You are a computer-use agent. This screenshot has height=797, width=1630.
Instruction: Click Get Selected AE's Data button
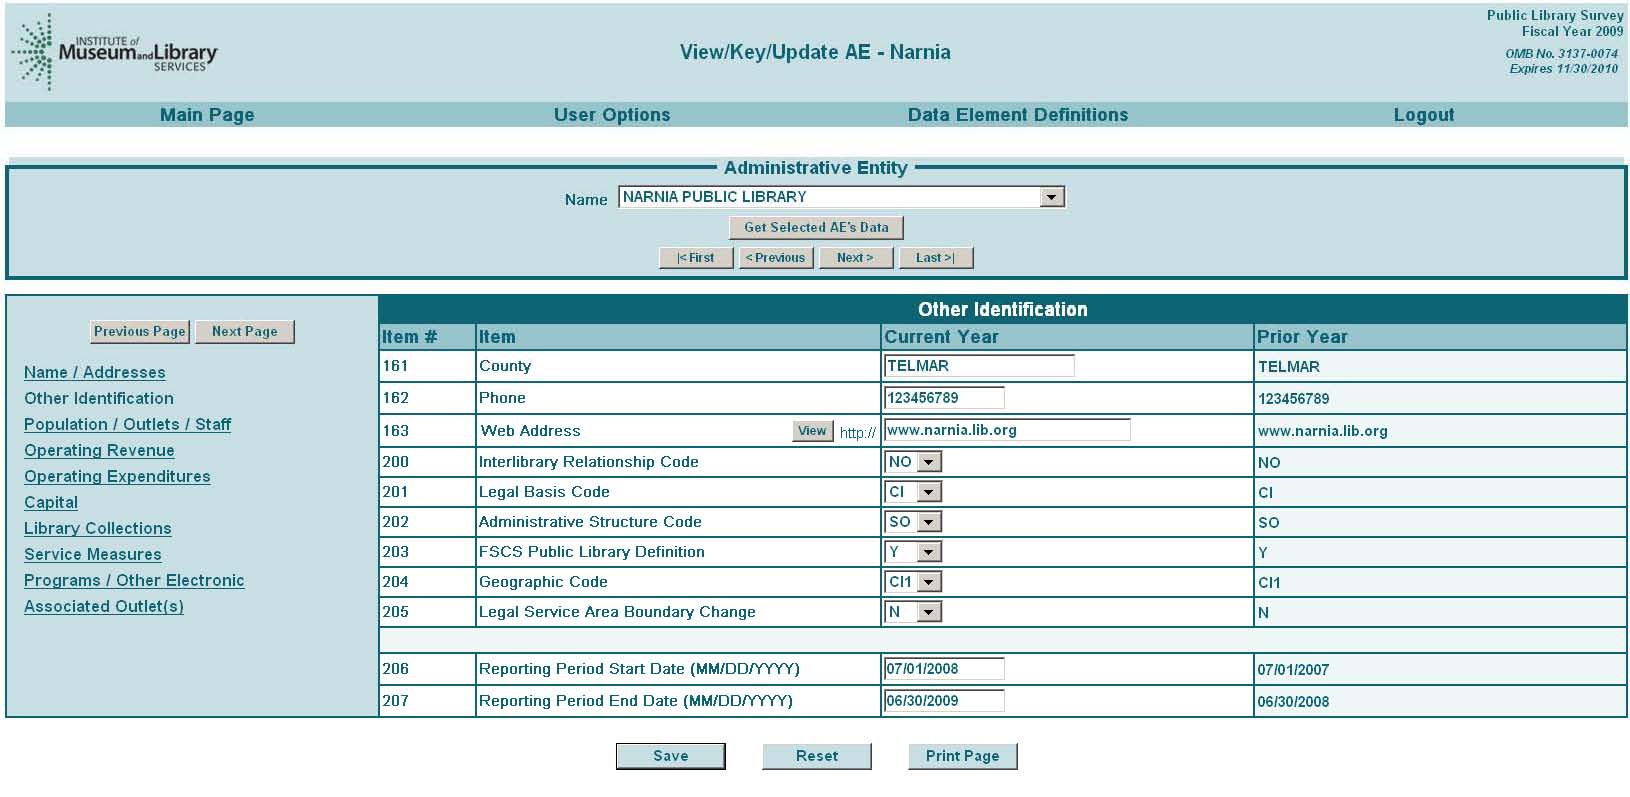pos(816,228)
